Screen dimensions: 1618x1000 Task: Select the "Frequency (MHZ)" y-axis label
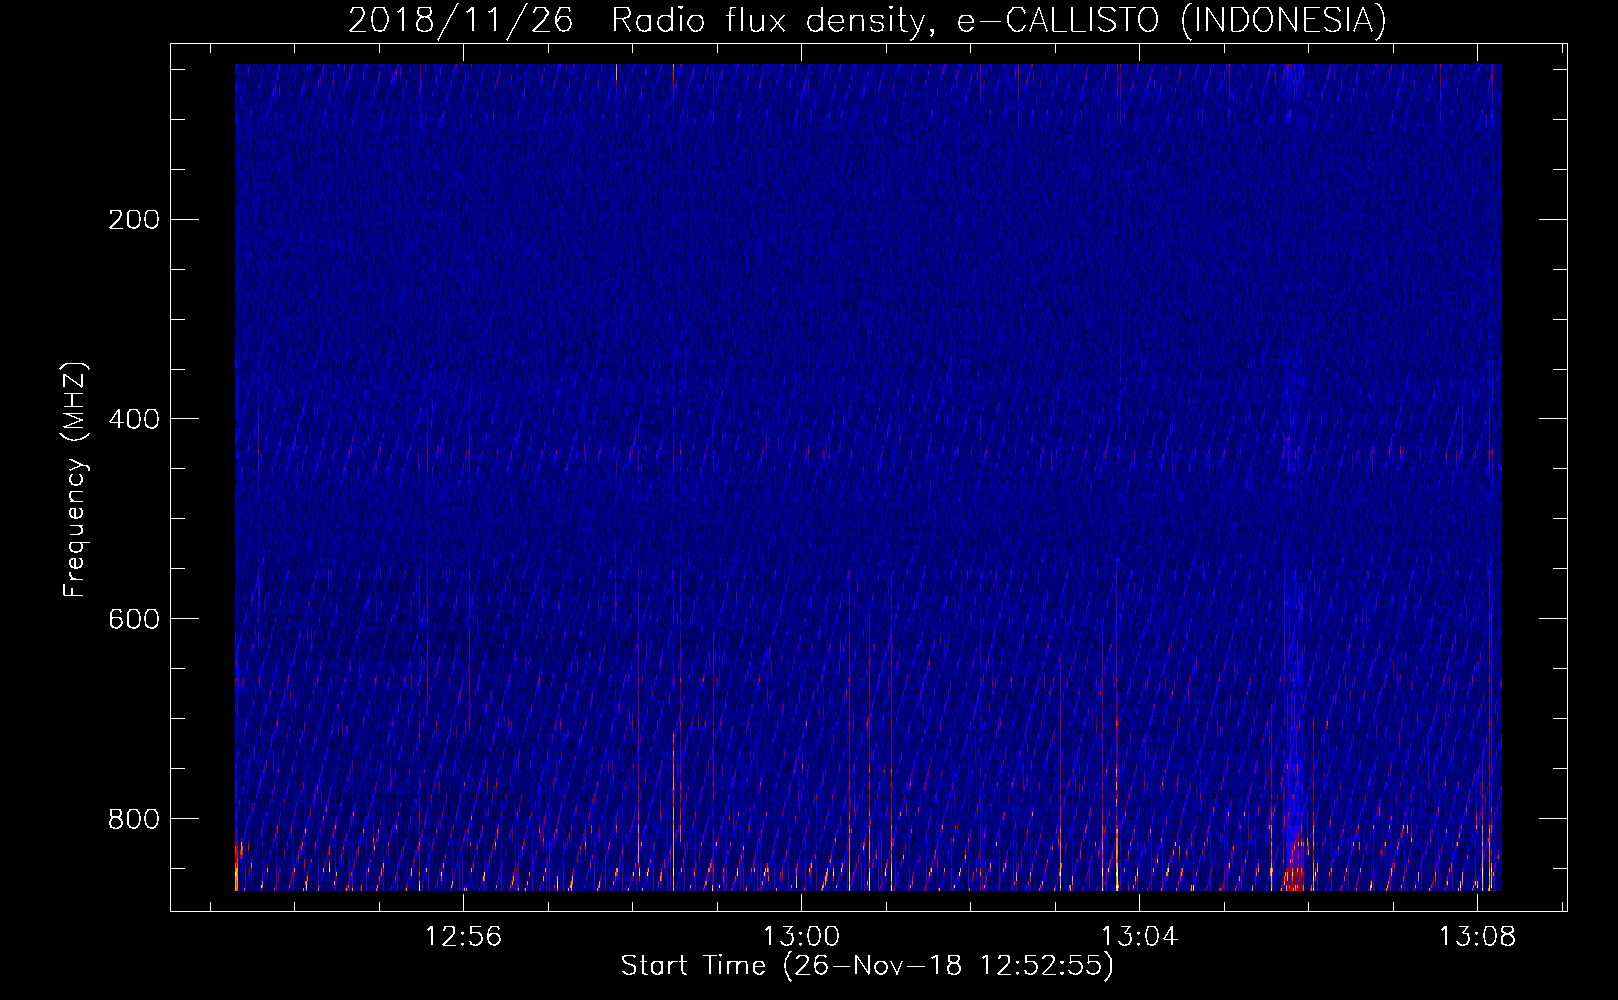click(75, 480)
